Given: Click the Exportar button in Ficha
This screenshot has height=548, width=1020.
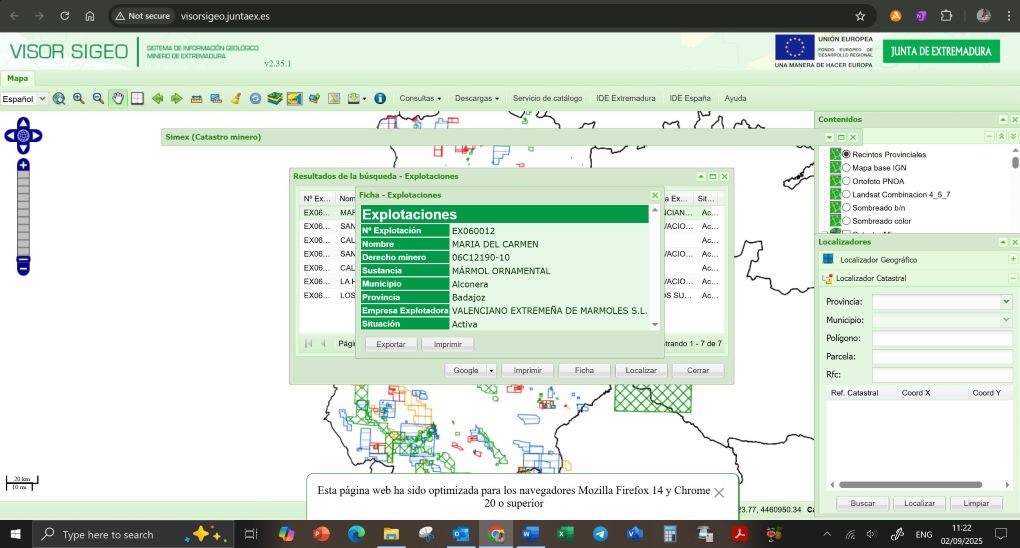Looking at the screenshot, I should (x=391, y=344).
